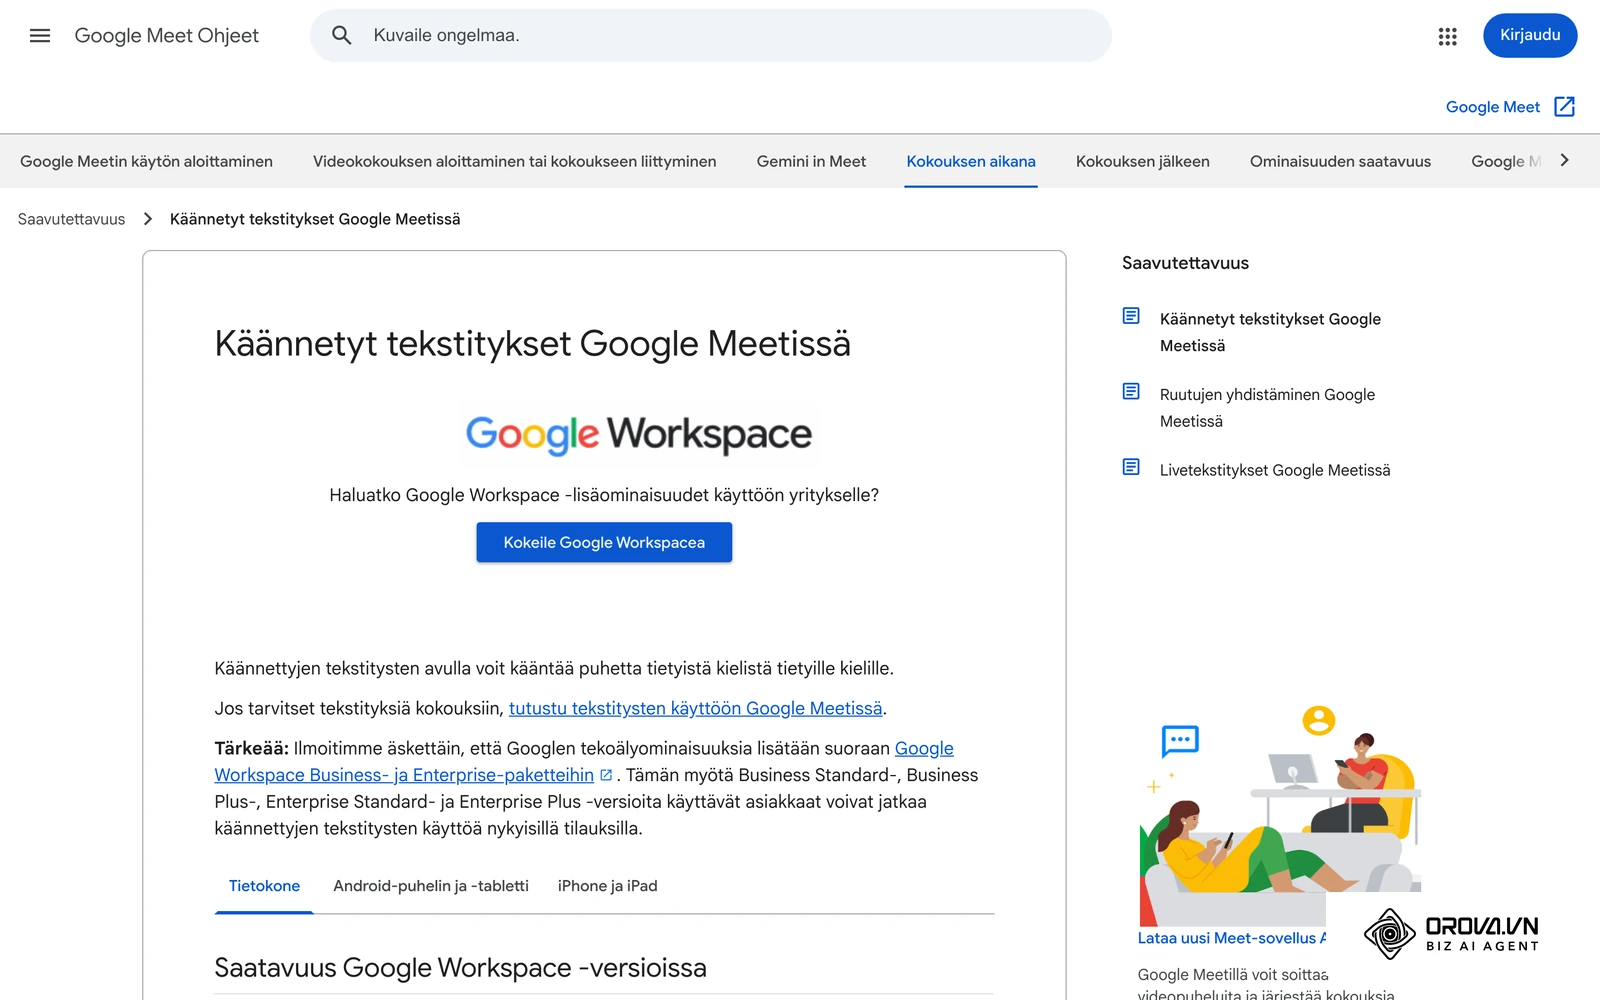Expand more navigation tabs with right chevron
This screenshot has height=1000, width=1600.
(x=1565, y=160)
